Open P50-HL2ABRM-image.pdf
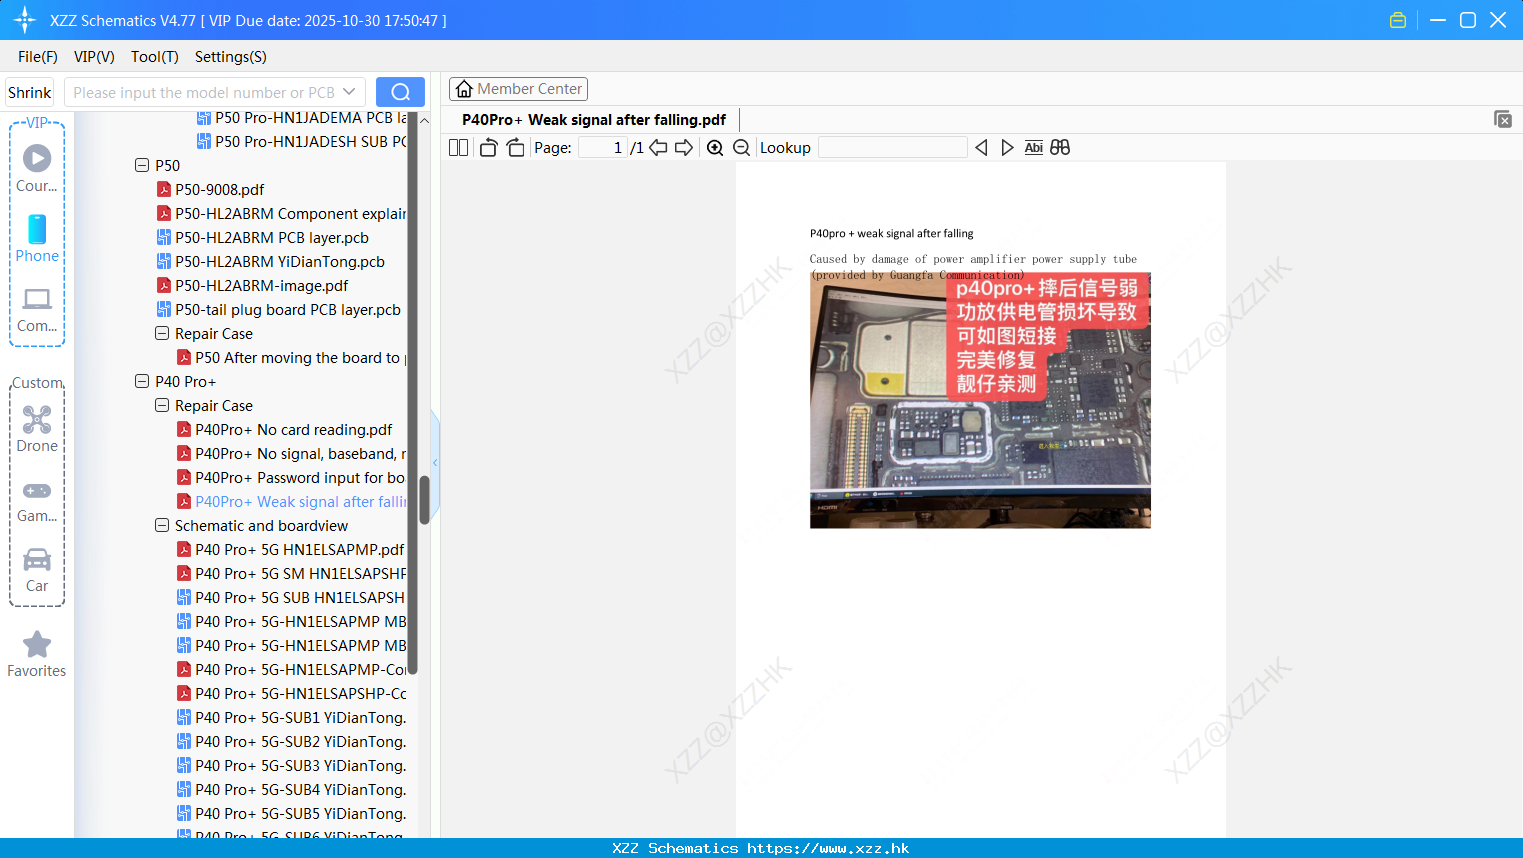The width and height of the screenshot is (1523, 858). tap(262, 285)
